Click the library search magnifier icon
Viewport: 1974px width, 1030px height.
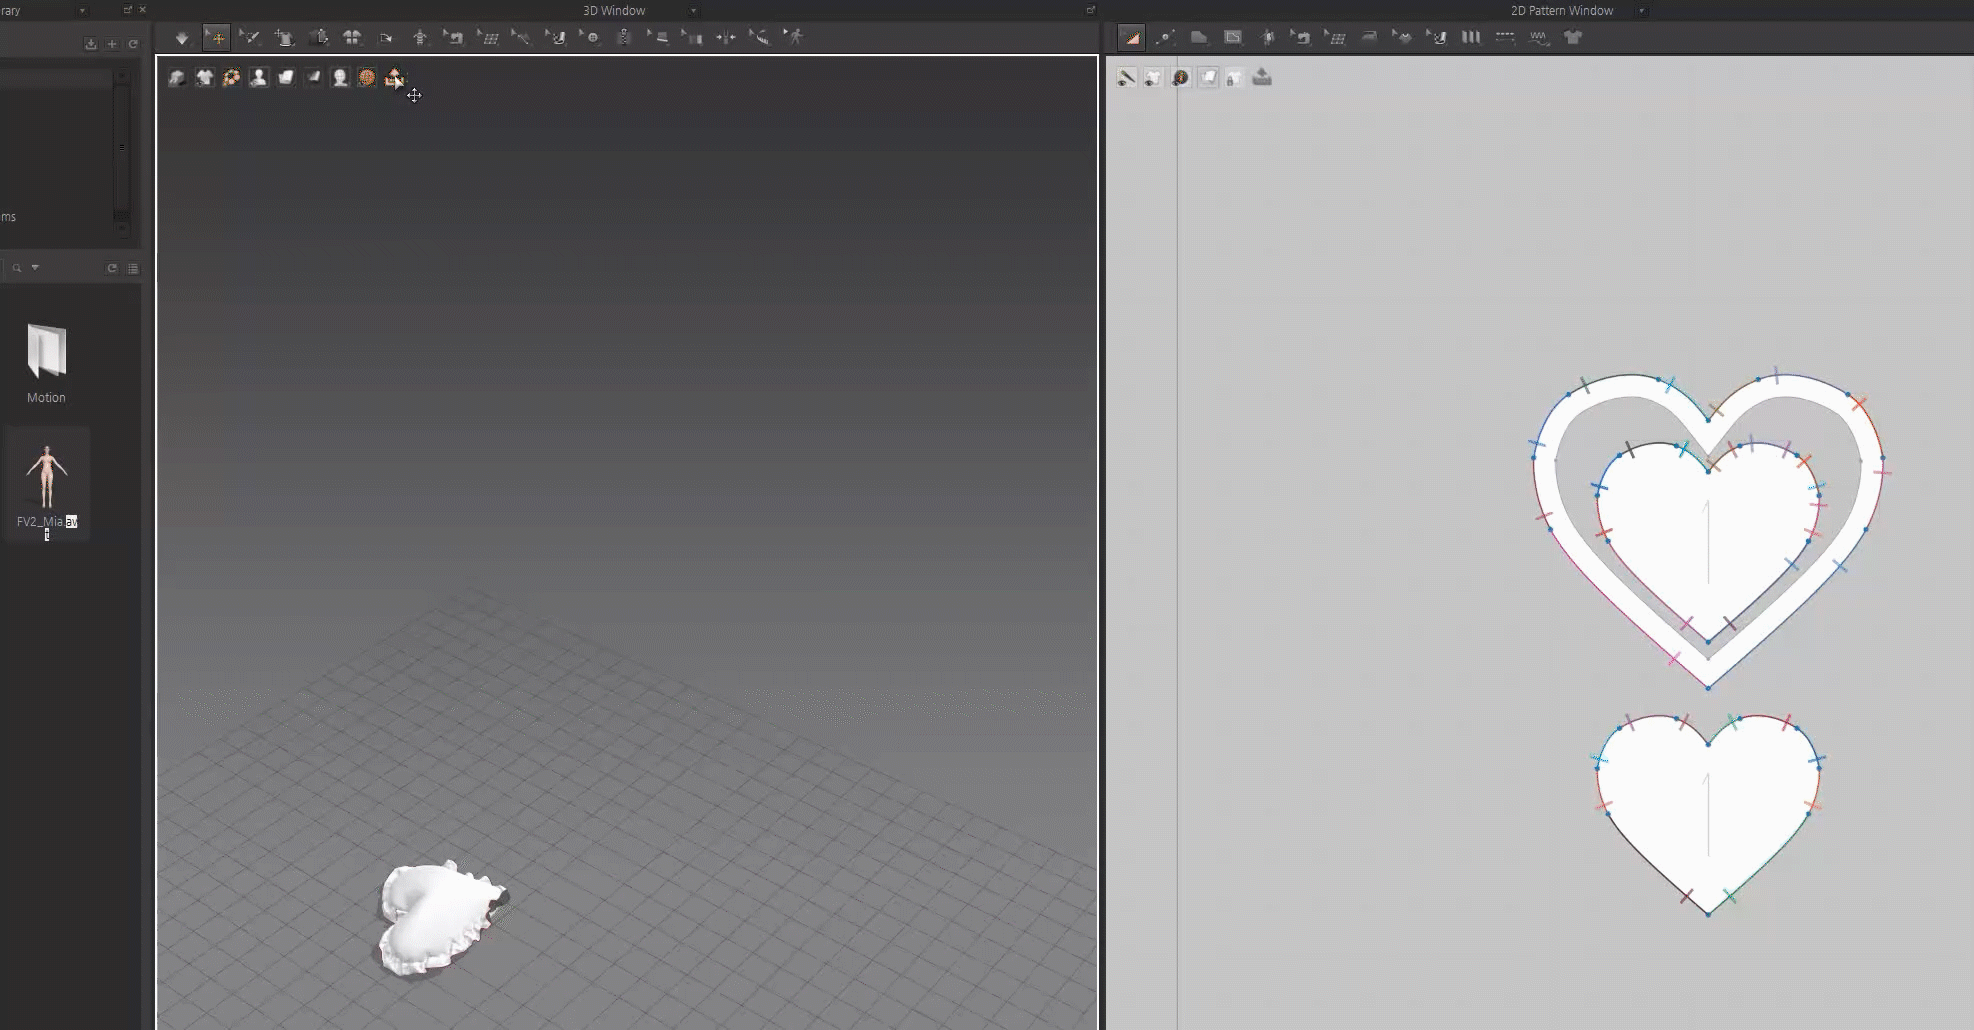coord(16,268)
